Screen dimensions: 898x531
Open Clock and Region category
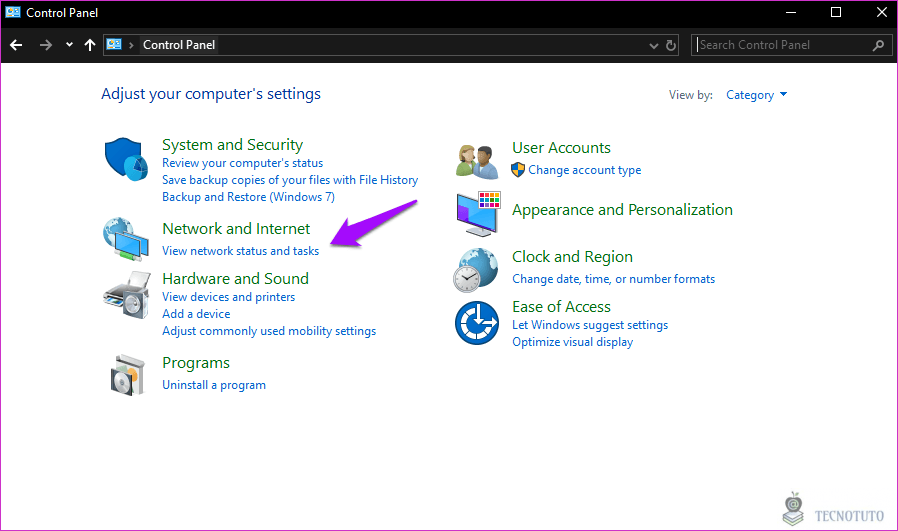(572, 257)
